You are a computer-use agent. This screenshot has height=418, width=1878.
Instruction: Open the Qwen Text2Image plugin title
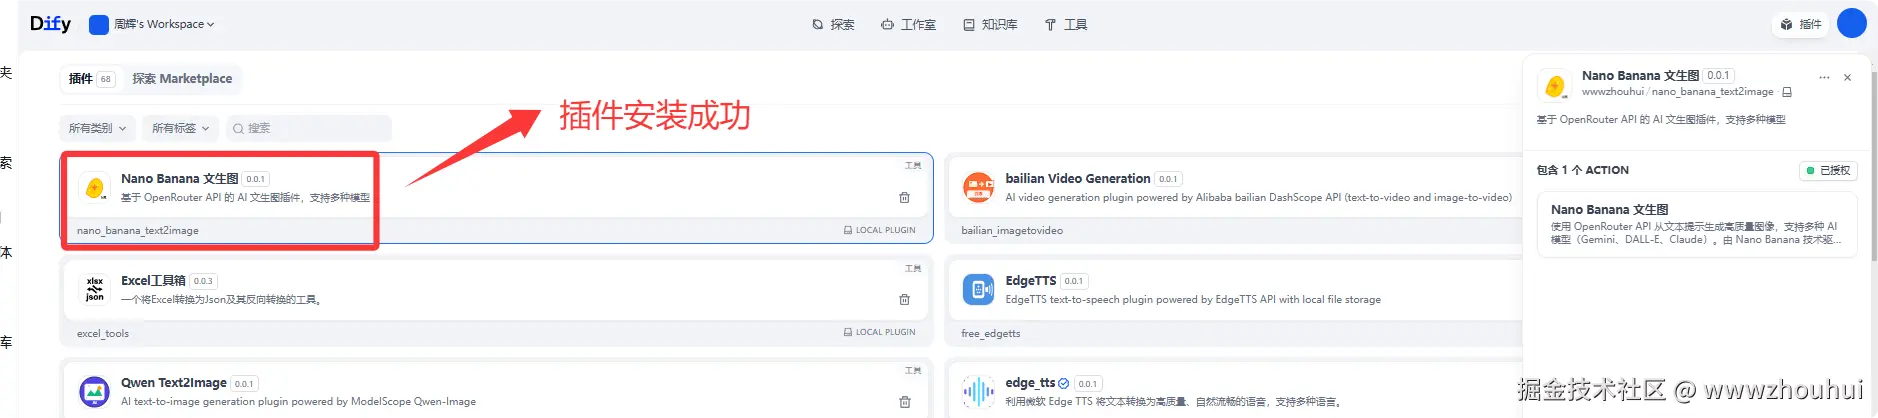174,382
